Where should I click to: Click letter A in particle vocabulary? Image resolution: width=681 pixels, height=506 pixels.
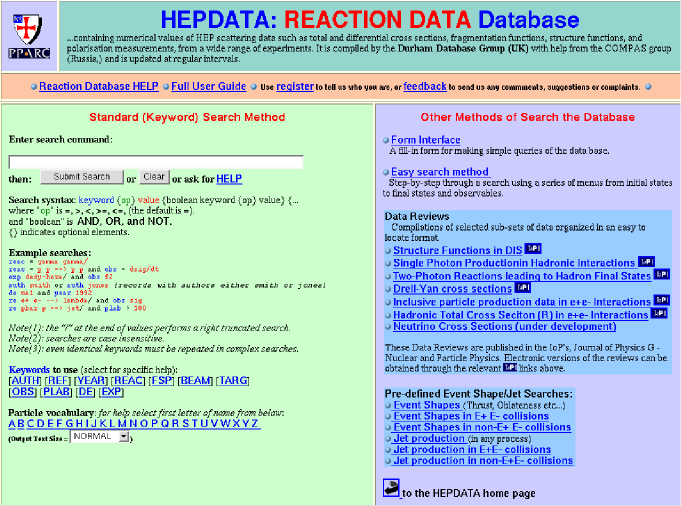12,423
